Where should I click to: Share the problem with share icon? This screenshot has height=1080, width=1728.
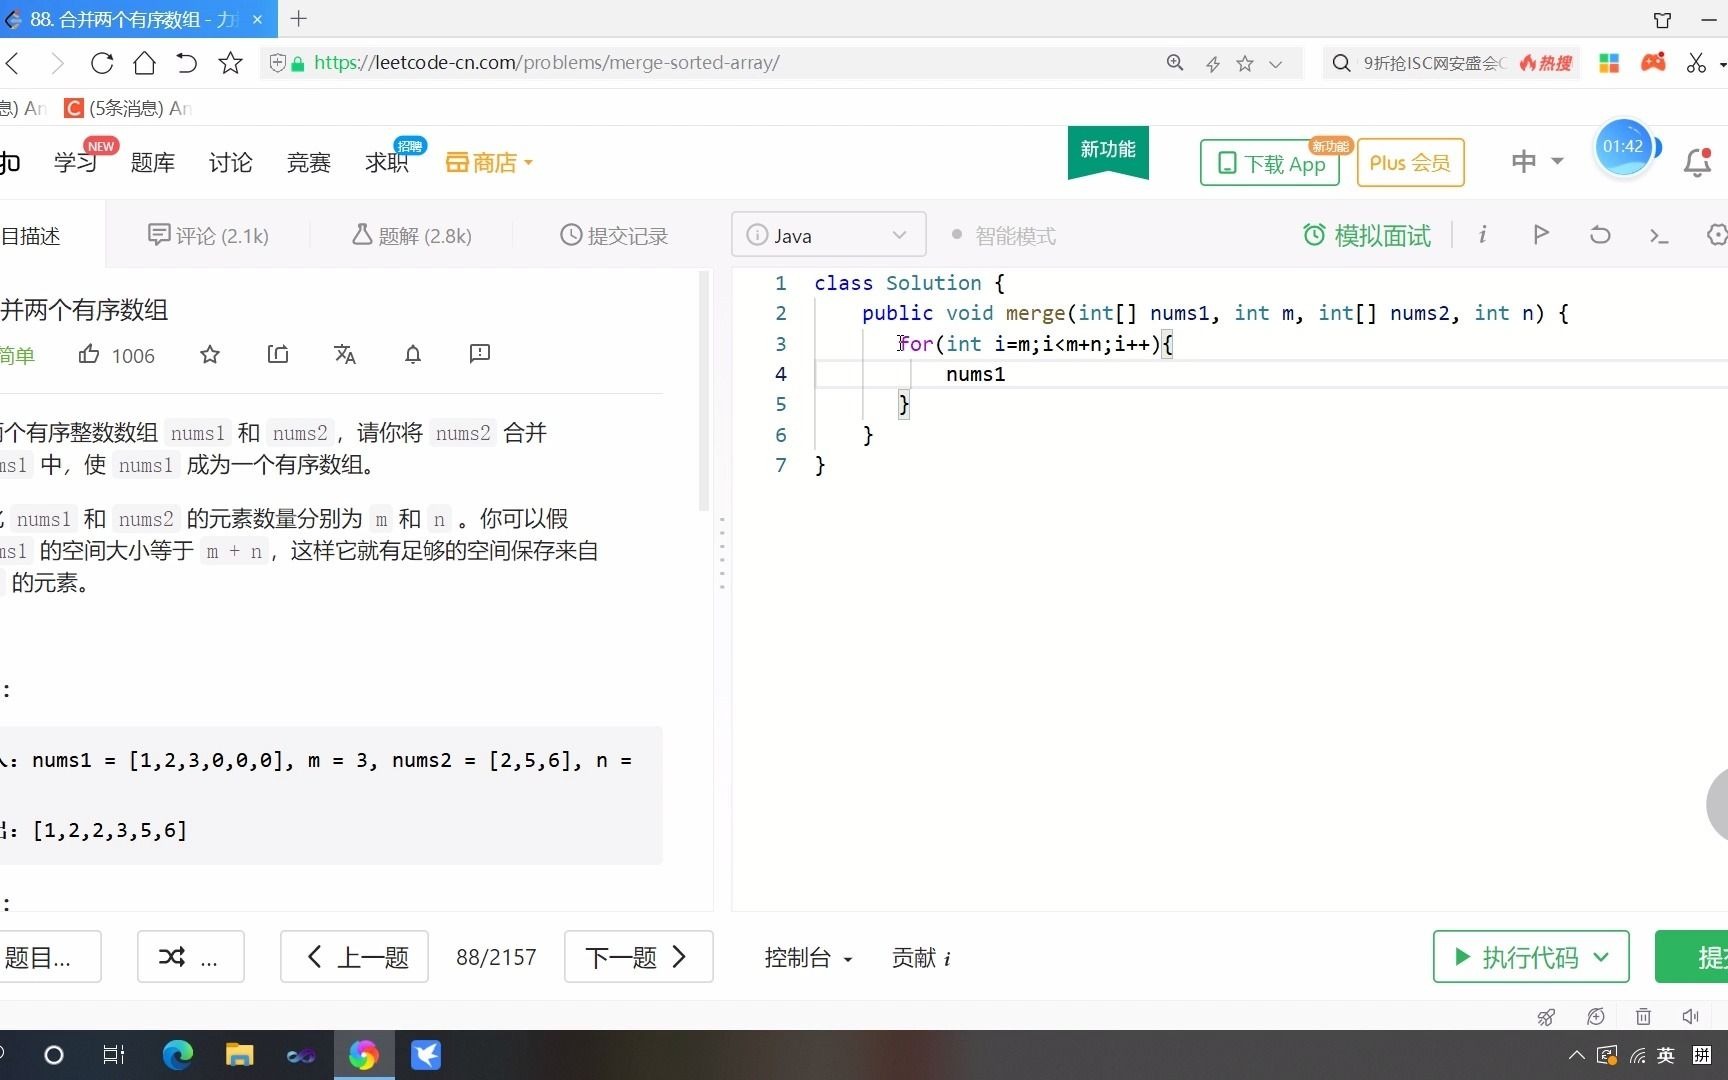tap(278, 354)
